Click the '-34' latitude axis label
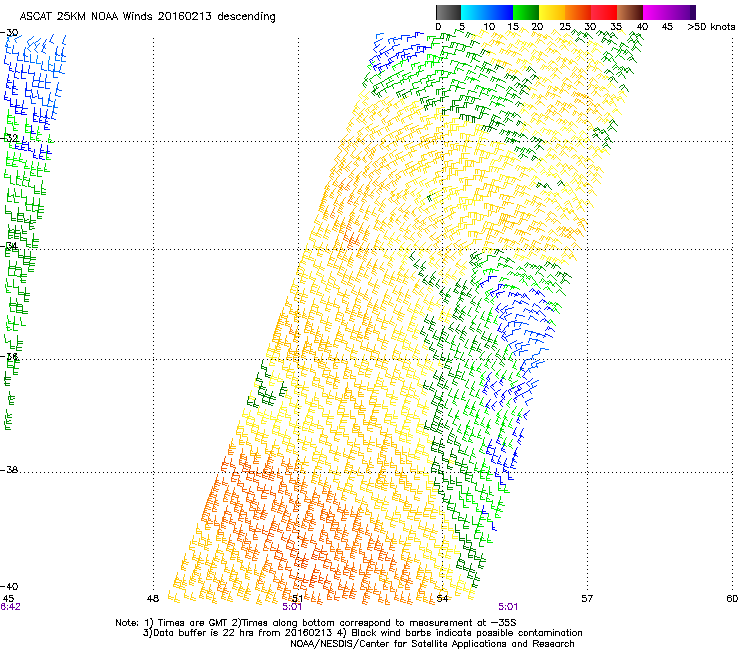 pos(9,246)
